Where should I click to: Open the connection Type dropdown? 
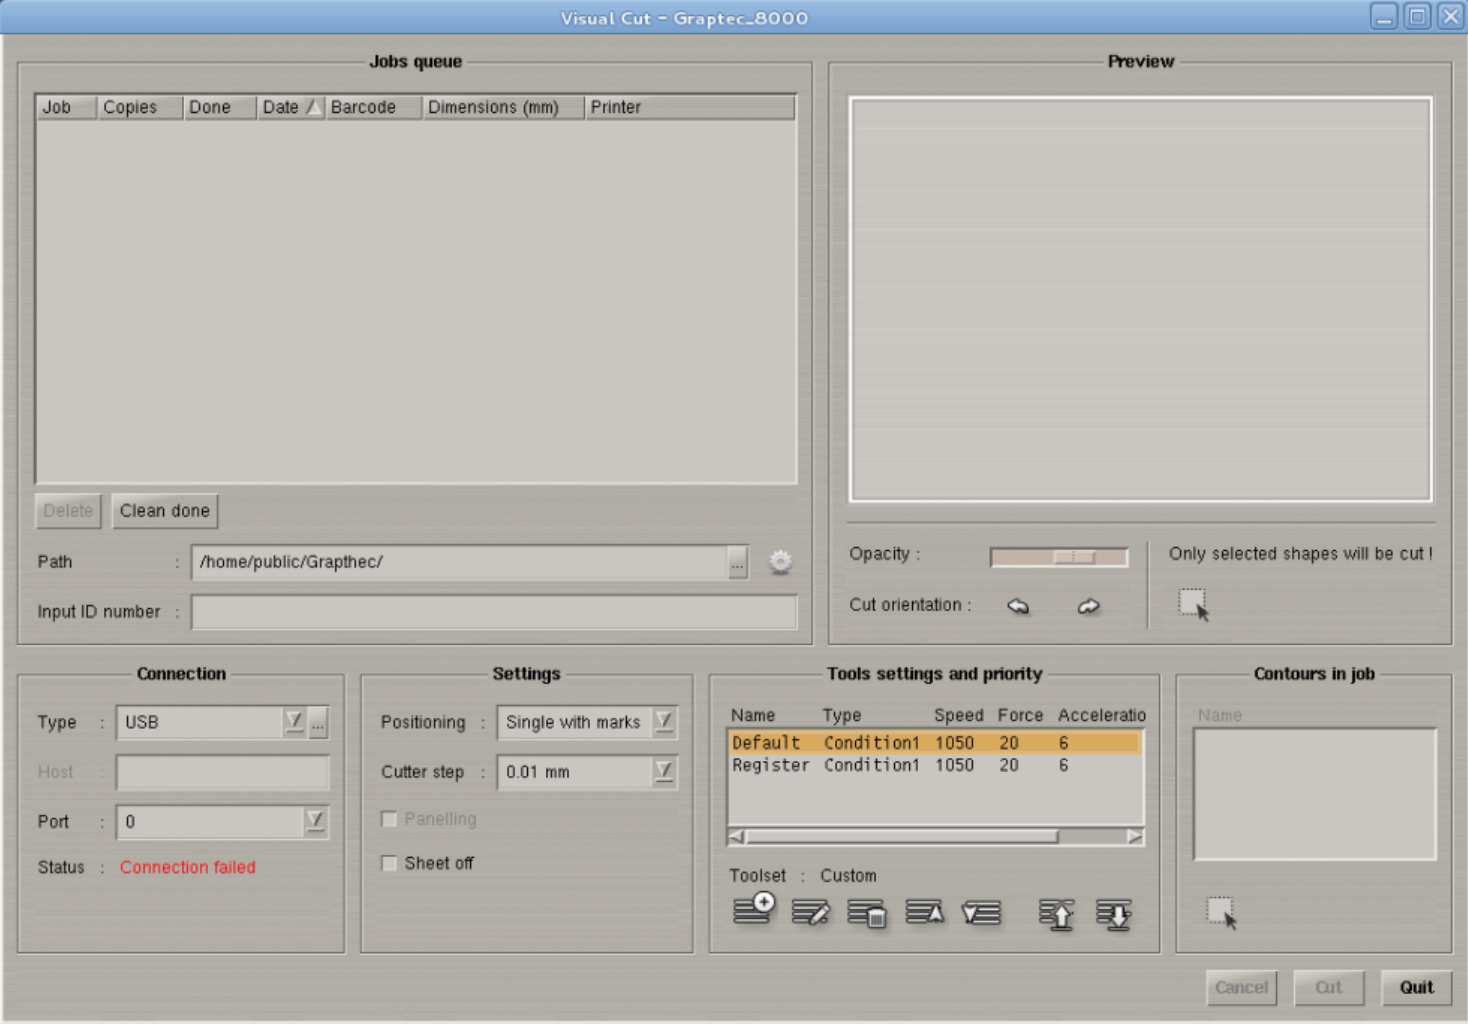tap(293, 722)
